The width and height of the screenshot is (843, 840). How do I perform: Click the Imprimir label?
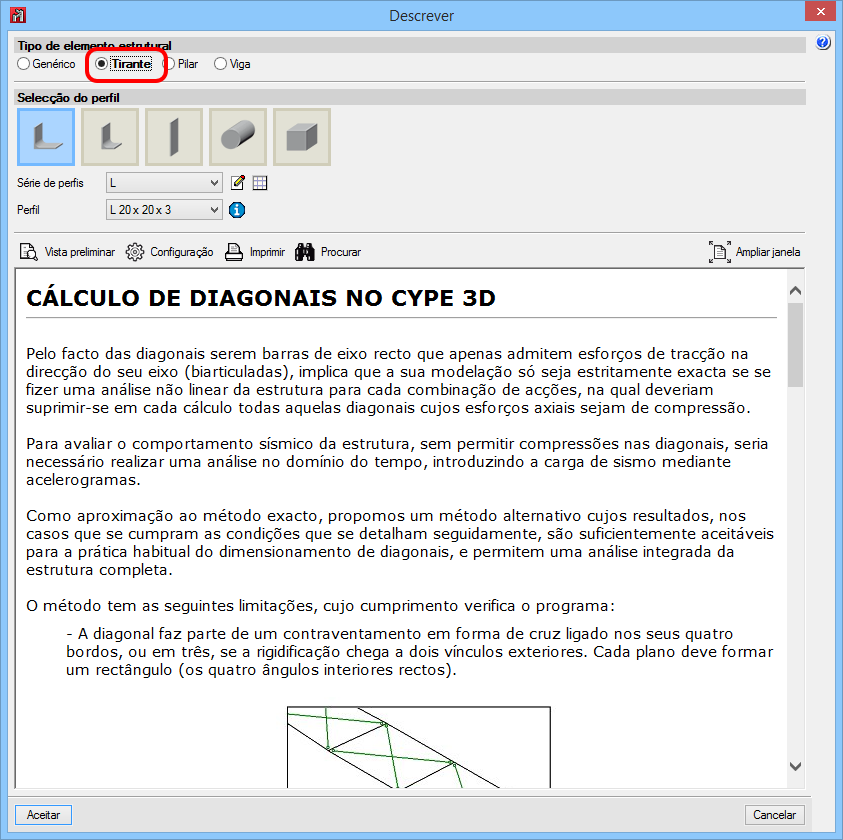[267, 252]
